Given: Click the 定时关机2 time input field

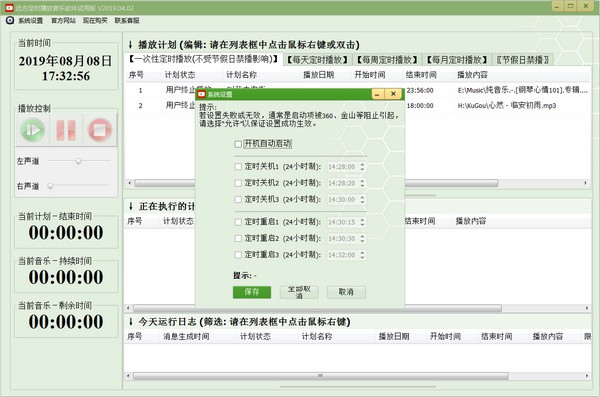Looking at the screenshot, I should point(342,183).
